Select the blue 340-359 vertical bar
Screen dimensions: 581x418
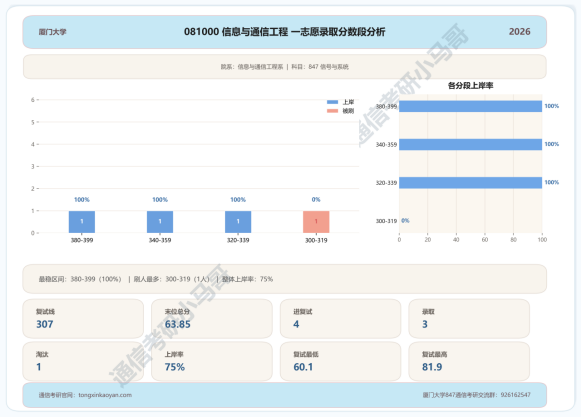tap(160, 222)
